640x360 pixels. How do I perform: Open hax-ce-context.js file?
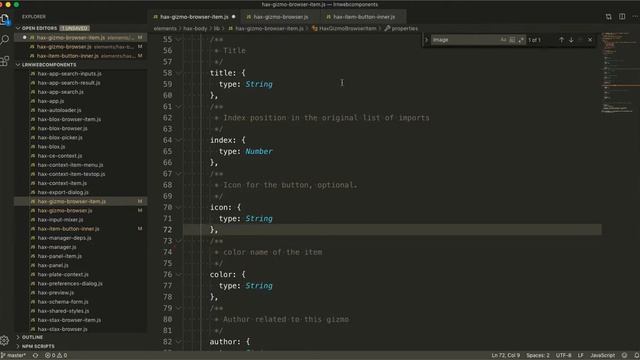coord(60,156)
